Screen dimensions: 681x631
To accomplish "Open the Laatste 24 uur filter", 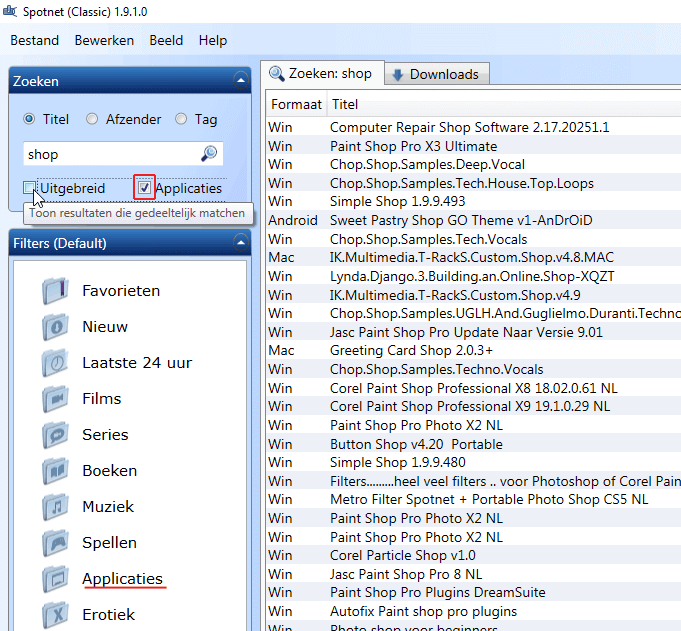I will 137,363.
